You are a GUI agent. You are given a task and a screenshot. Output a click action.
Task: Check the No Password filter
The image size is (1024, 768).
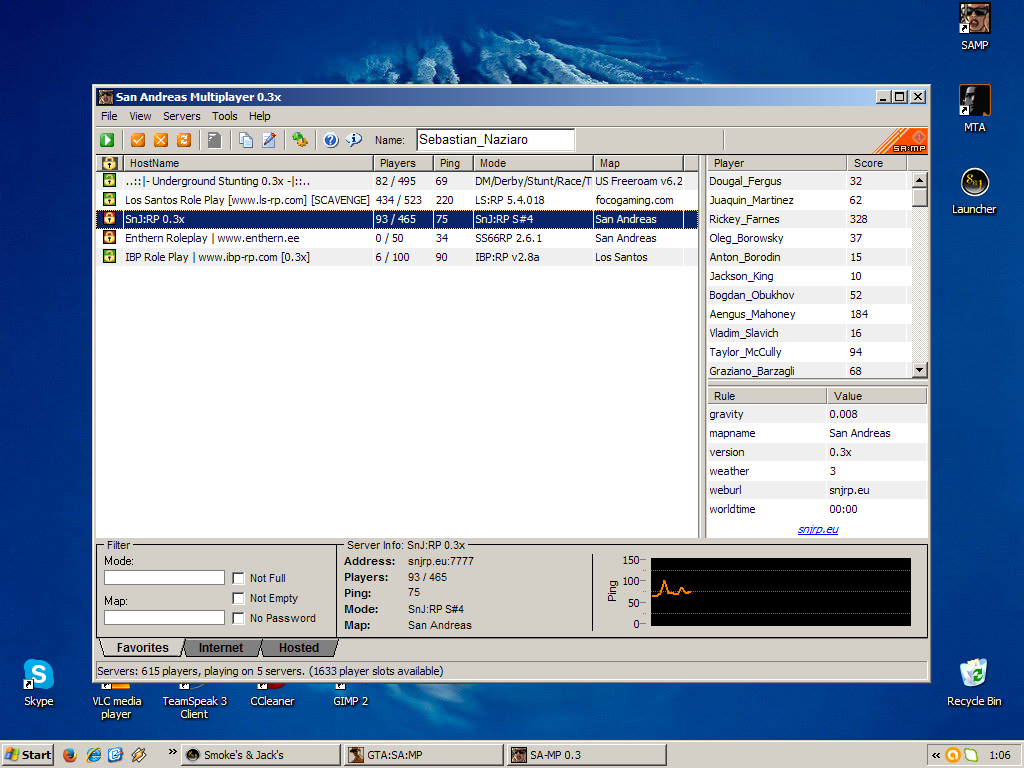pyautogui.click(x=238, y=618)
